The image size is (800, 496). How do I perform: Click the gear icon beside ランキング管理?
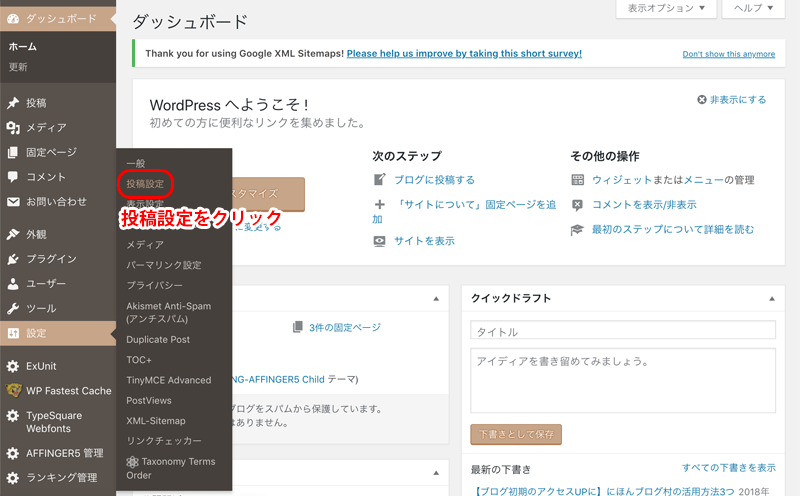(13, 478)
